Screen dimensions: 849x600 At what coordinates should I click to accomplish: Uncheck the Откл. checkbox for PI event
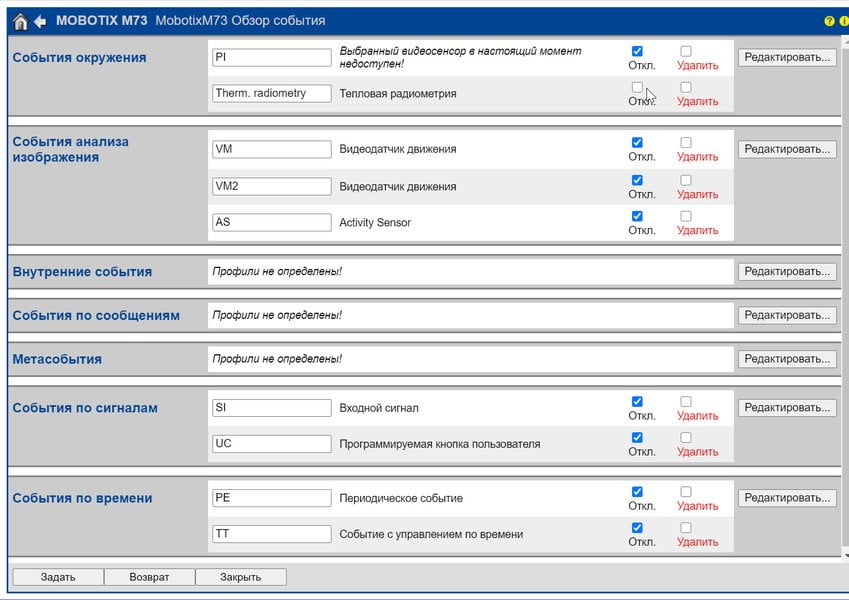(637, 51)
